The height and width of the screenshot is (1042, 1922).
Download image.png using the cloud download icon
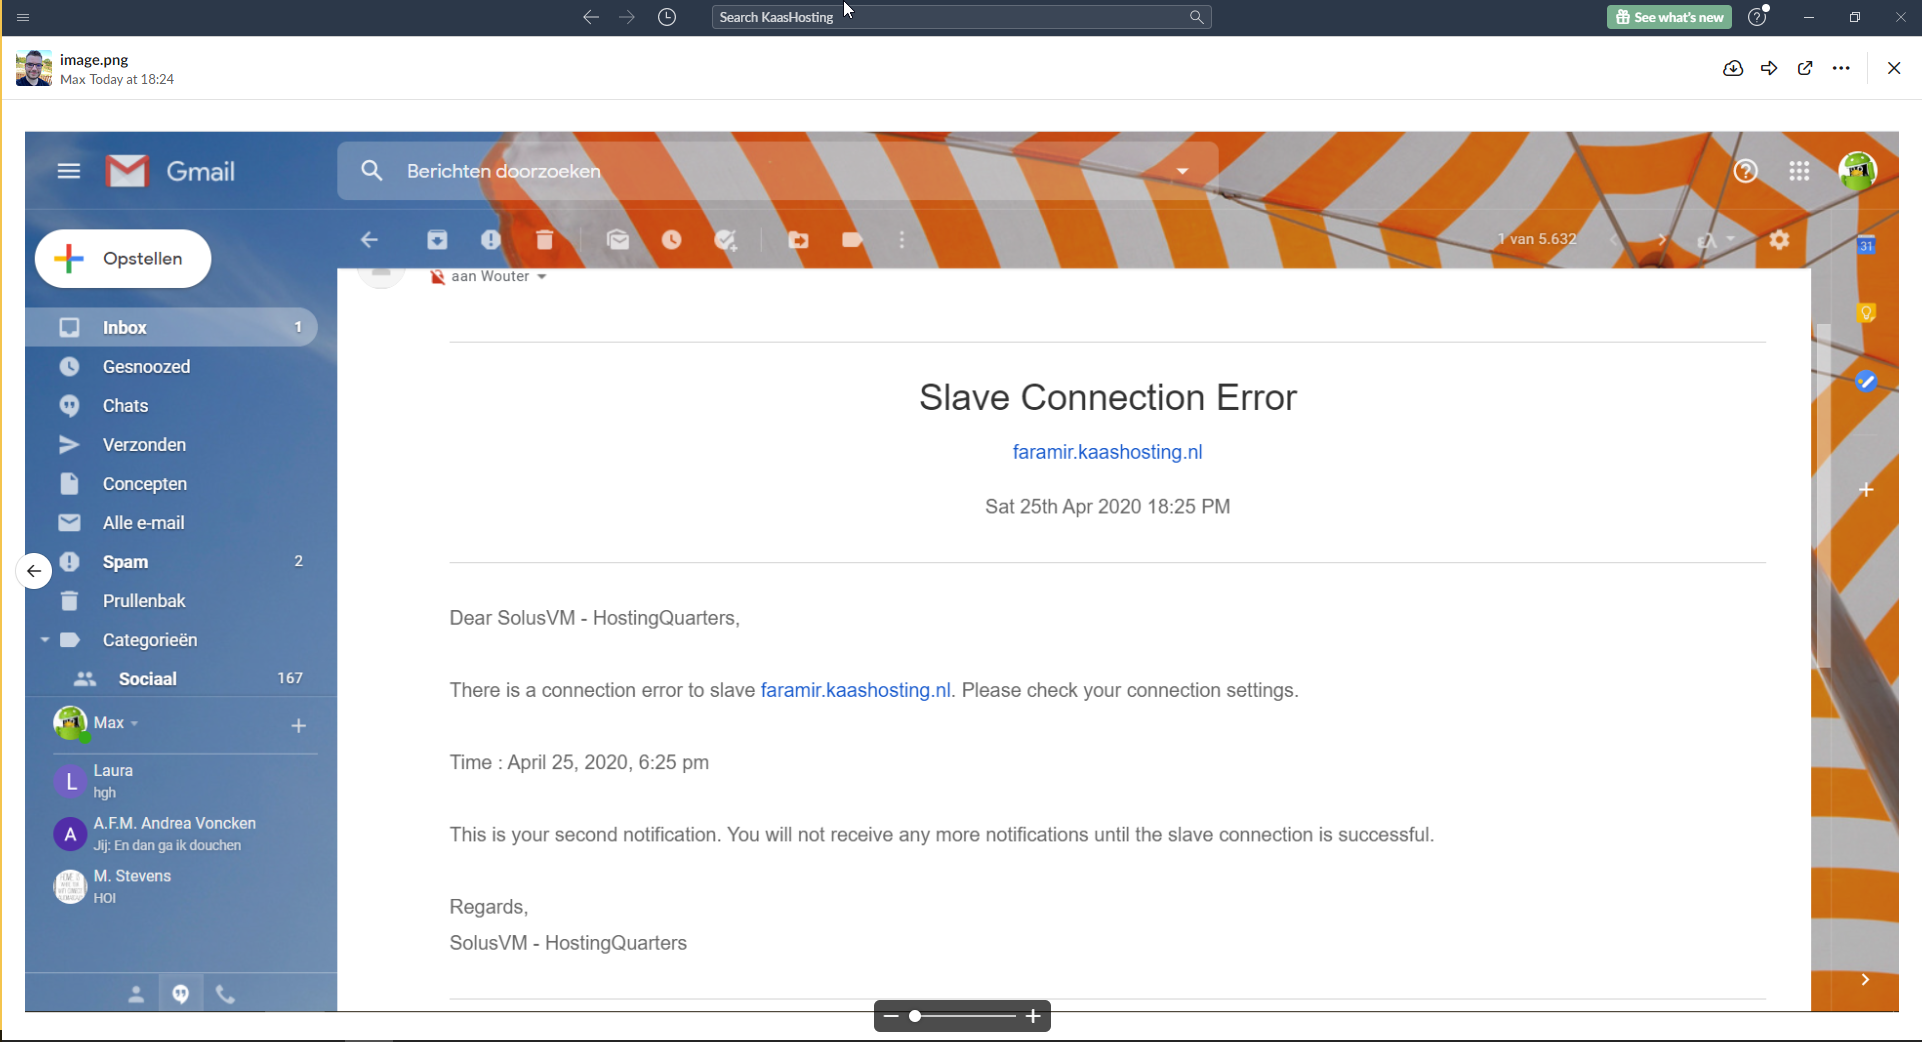pyautogui.click(x=1733, y=68)
